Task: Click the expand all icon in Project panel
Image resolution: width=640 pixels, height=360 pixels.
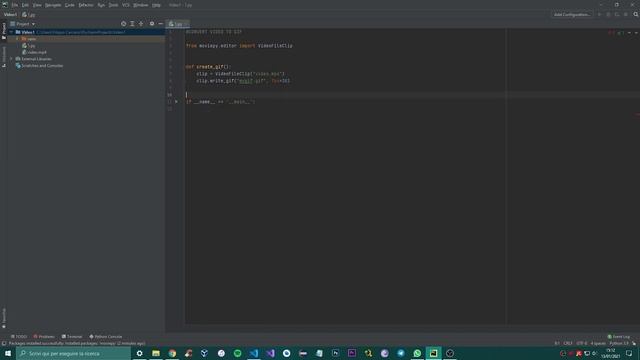Action: [132, 24]
